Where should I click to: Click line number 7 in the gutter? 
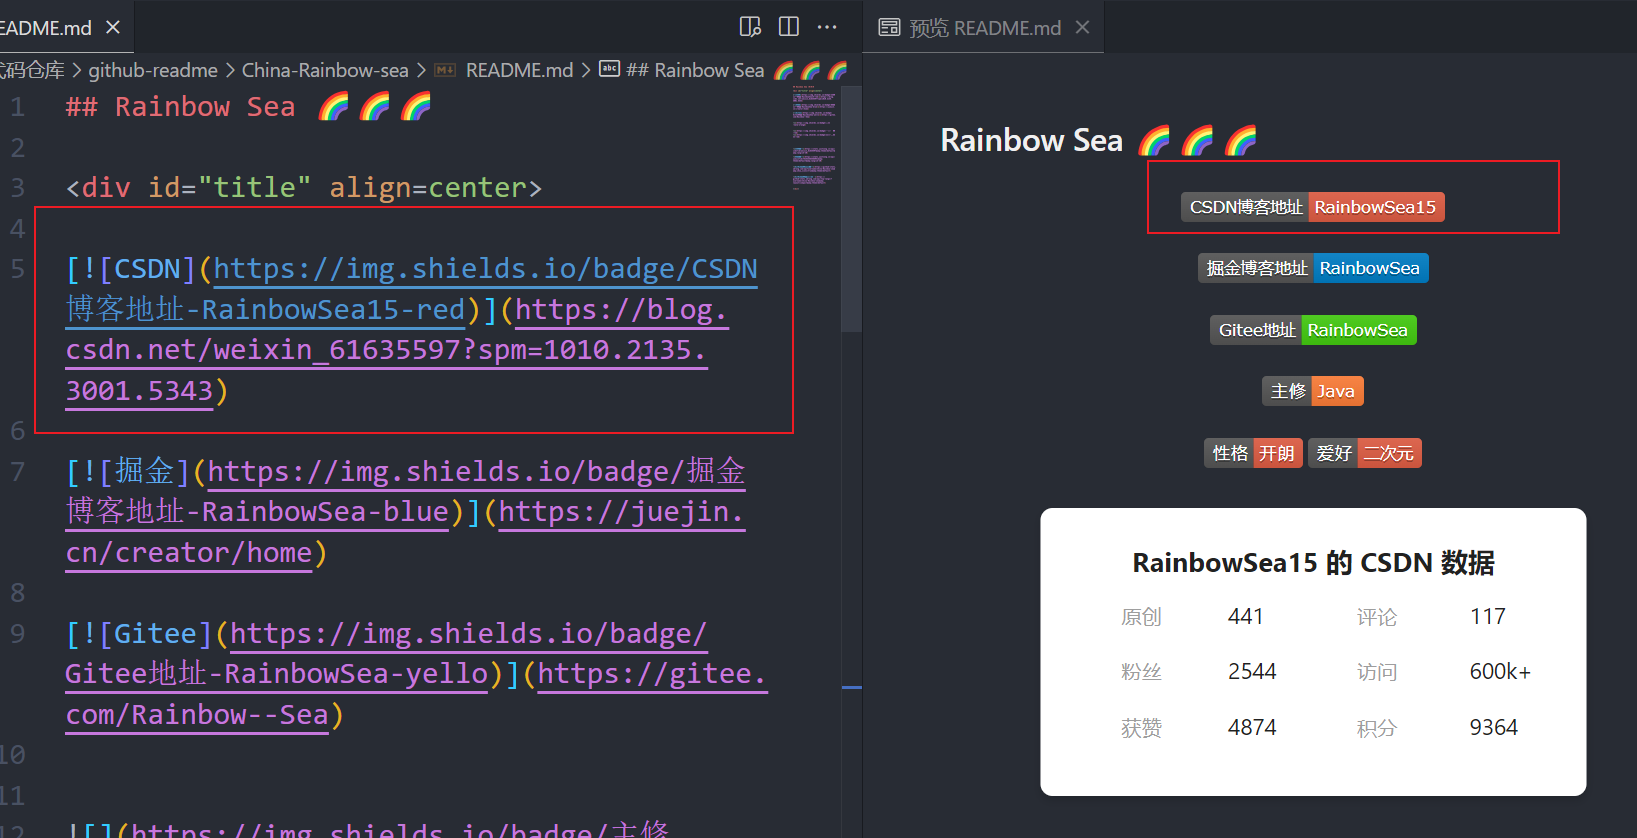pyautogui.click(x=18, y=471)
